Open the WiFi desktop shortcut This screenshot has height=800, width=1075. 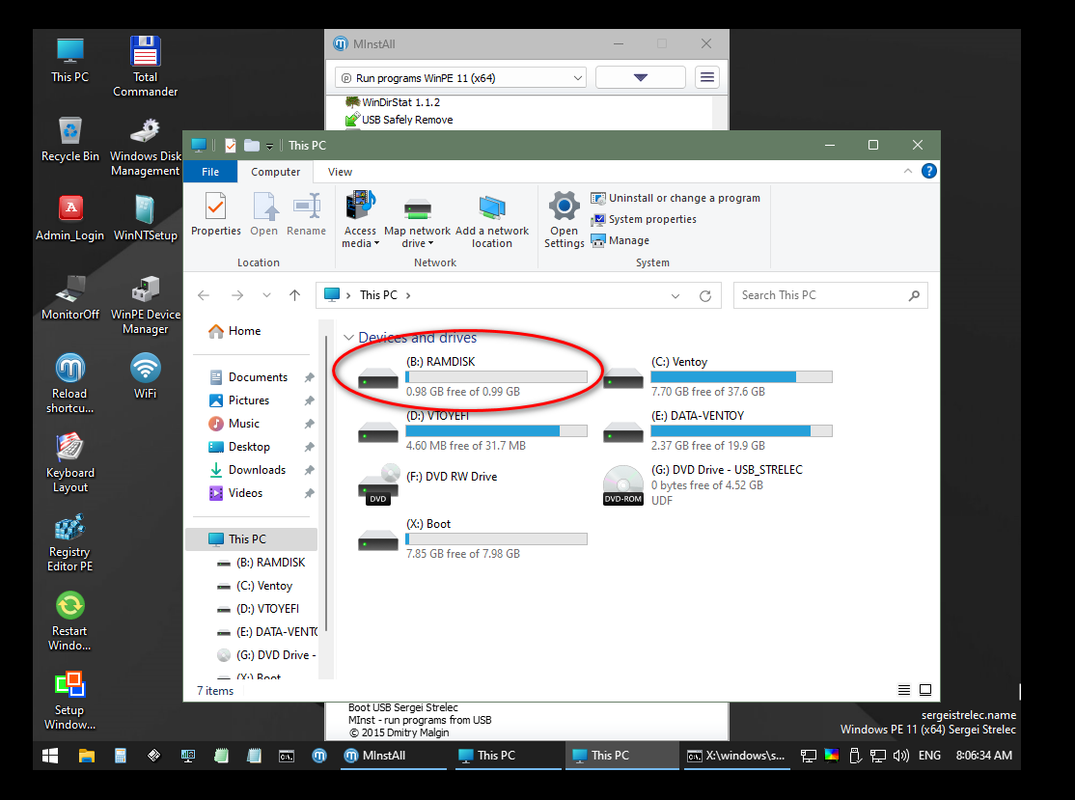pyautogui.click(x=145, y=376)
